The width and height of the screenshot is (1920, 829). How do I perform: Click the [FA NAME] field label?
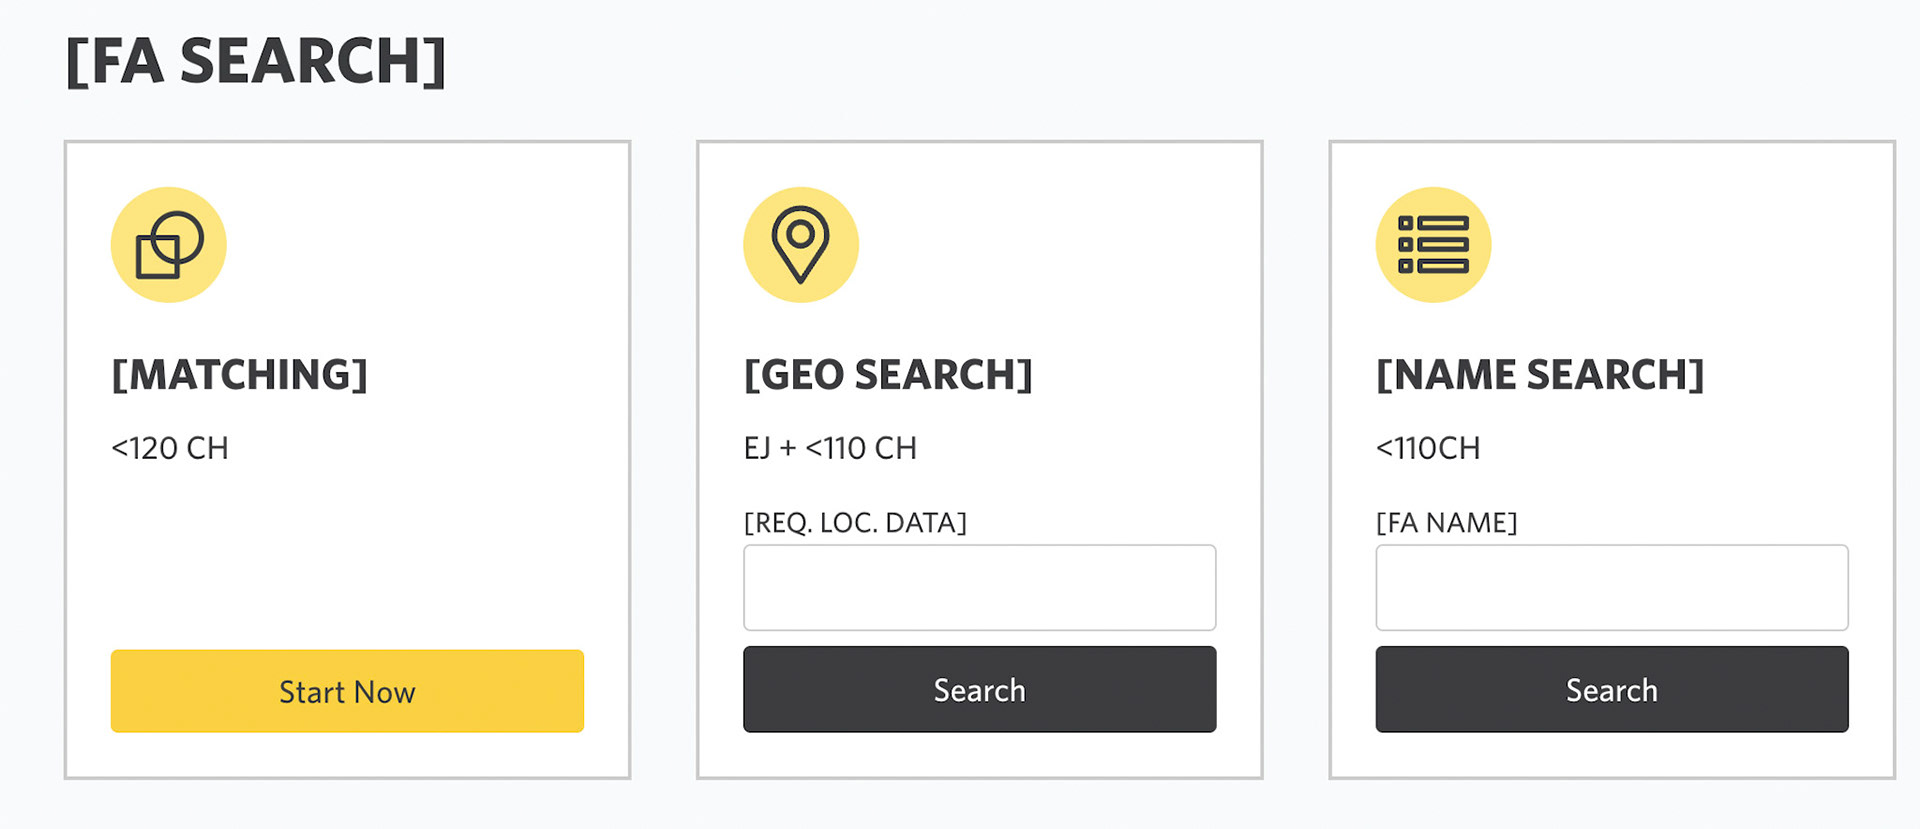(x=1446, y=523)
